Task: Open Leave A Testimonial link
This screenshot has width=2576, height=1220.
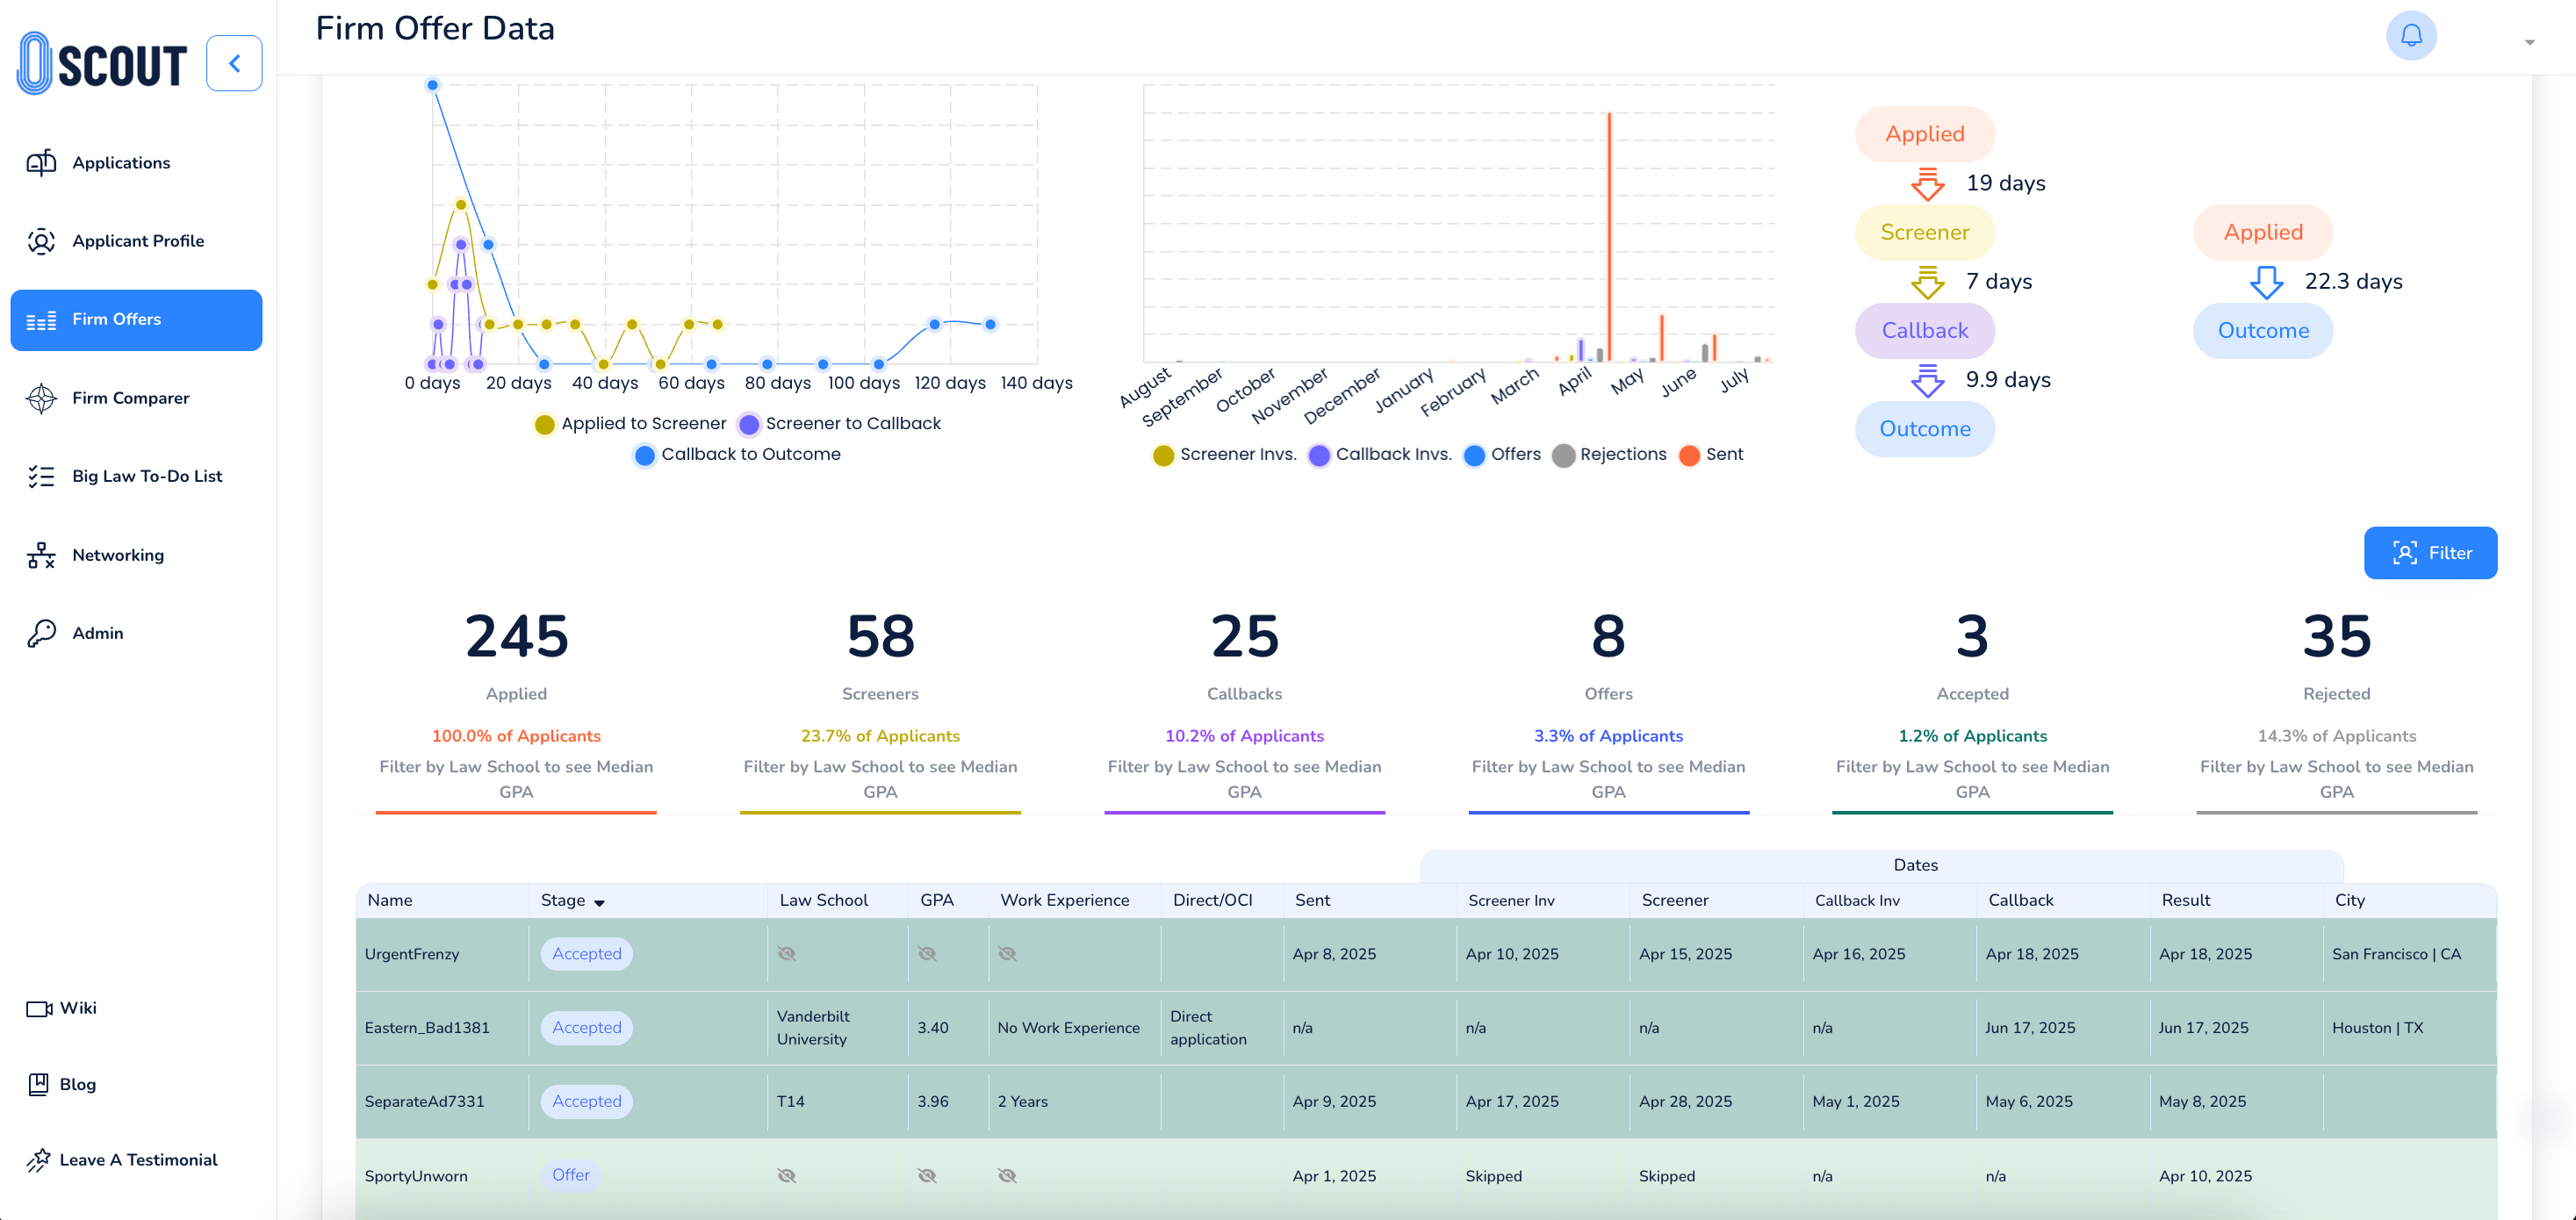Action: [137, 1160]
